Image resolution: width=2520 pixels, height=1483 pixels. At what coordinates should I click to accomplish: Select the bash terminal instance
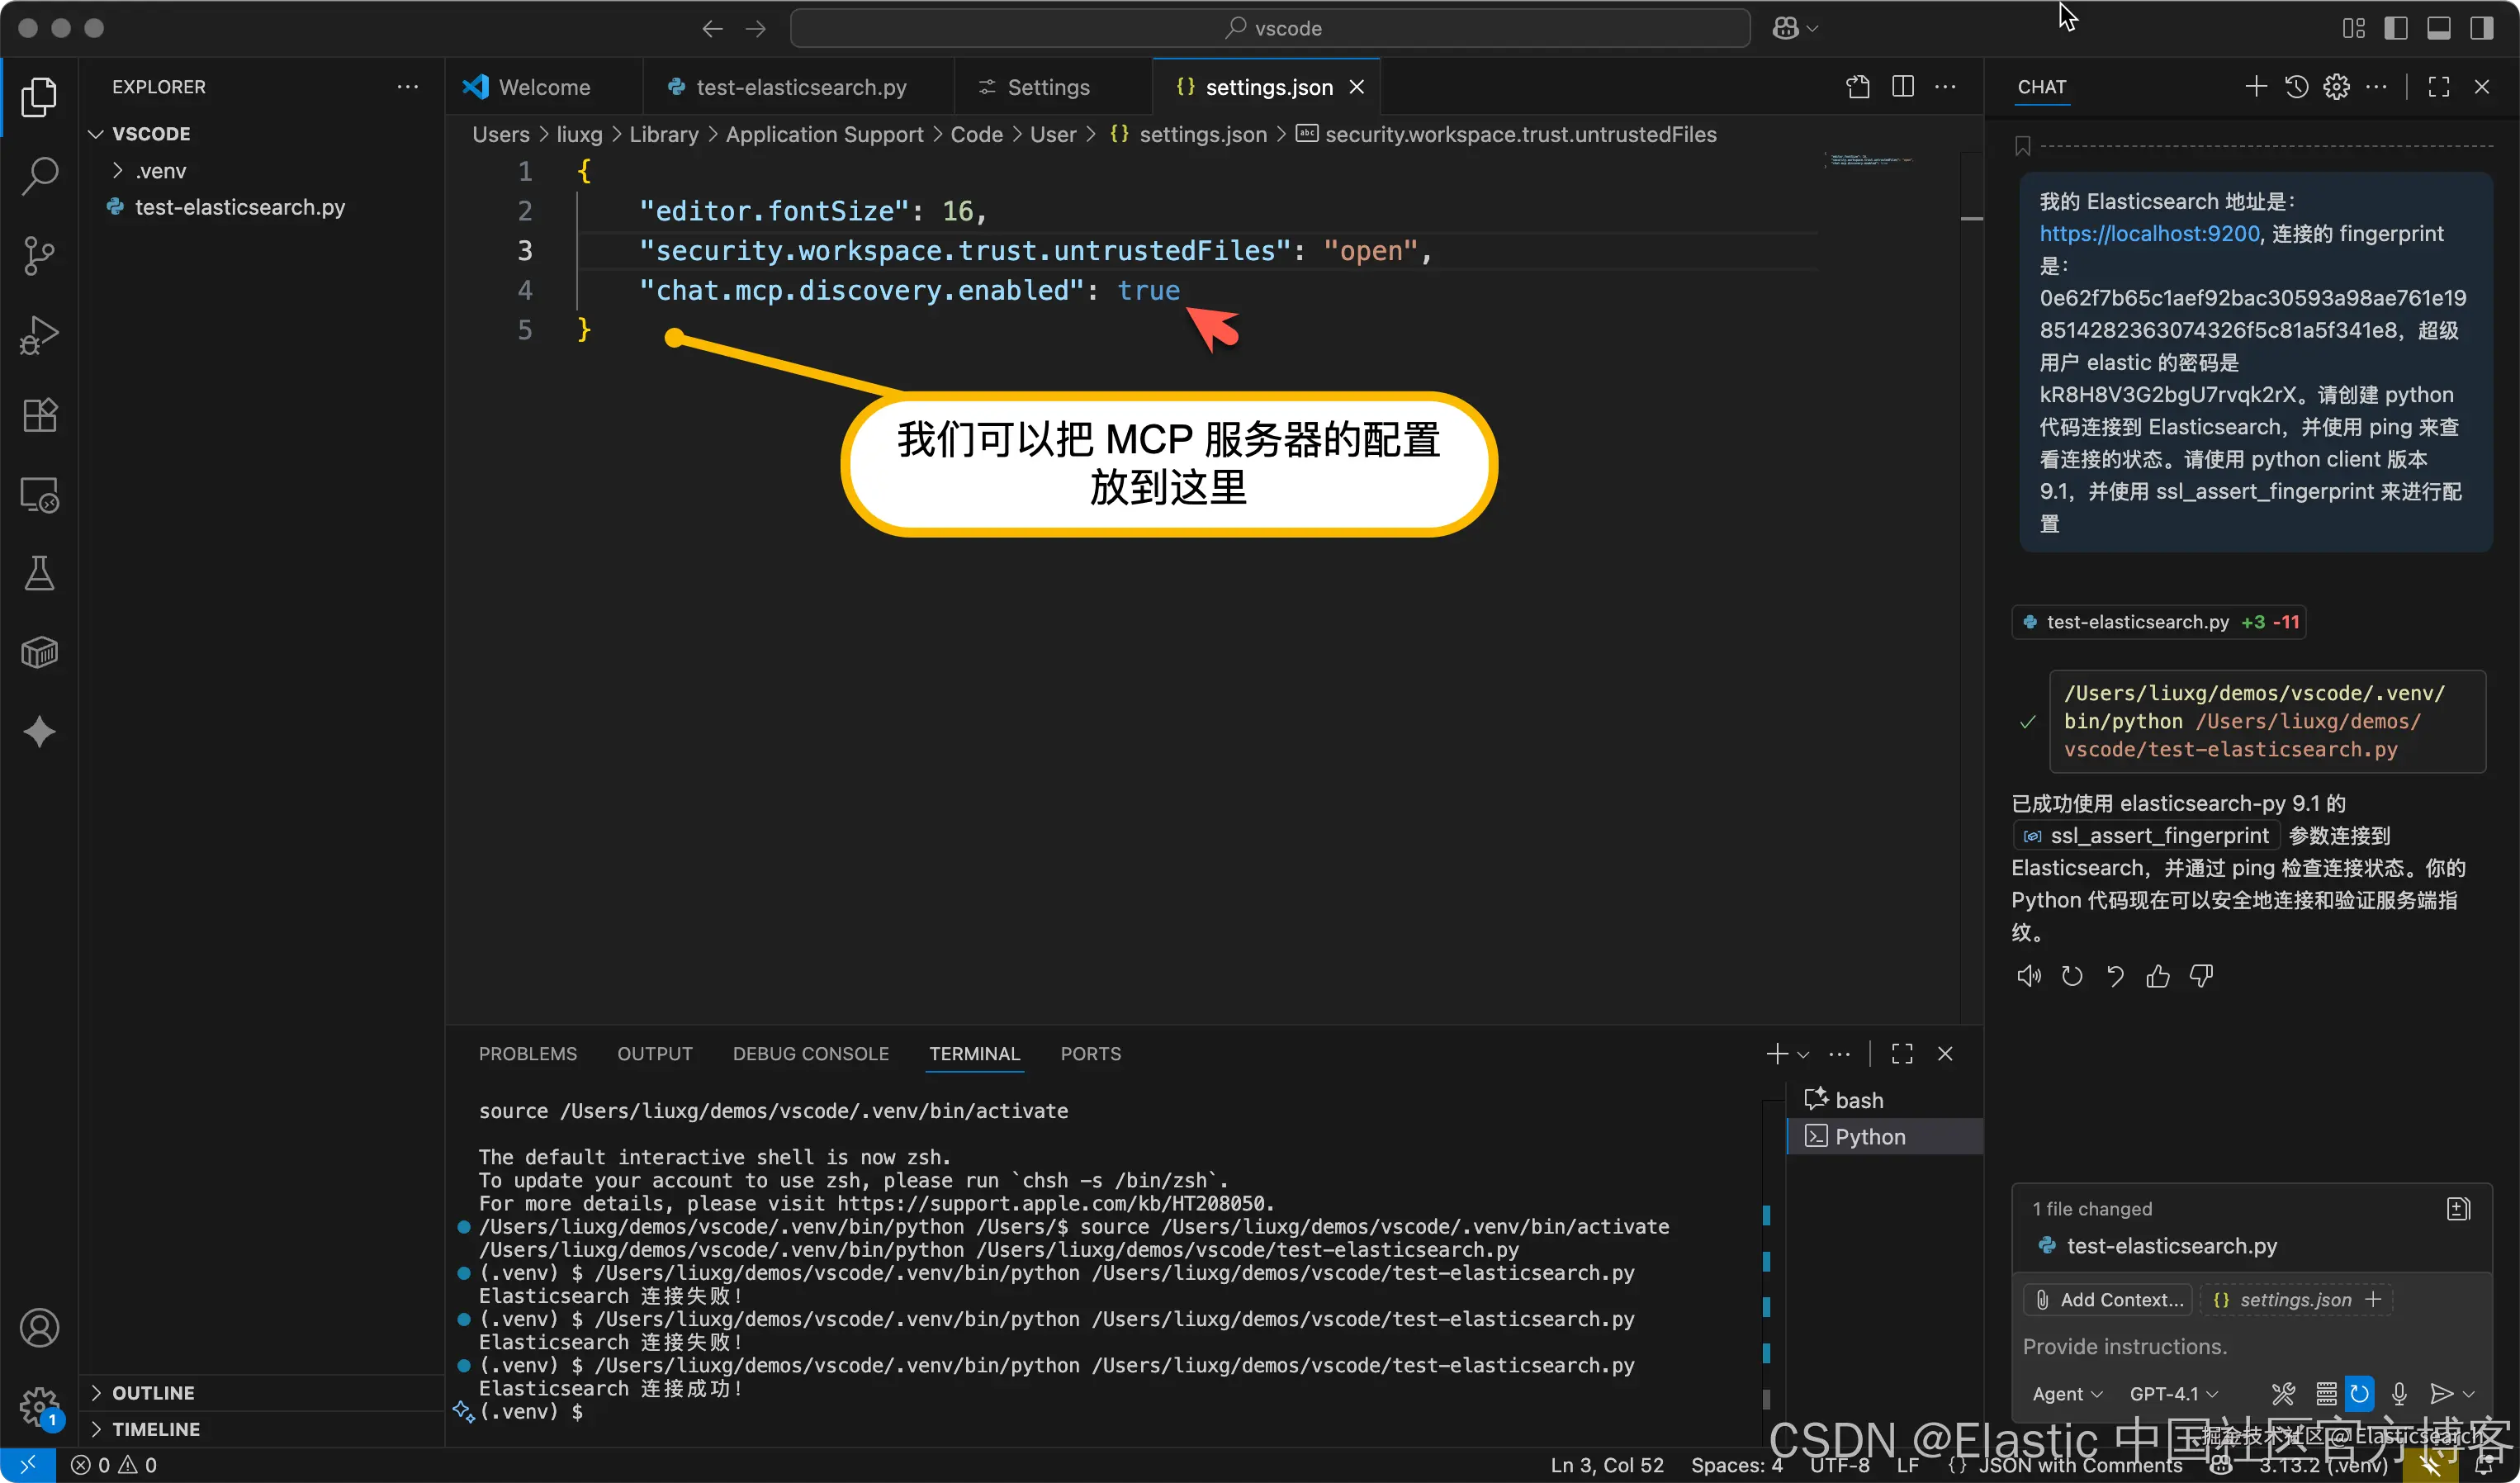(x=1885, y=1100)
